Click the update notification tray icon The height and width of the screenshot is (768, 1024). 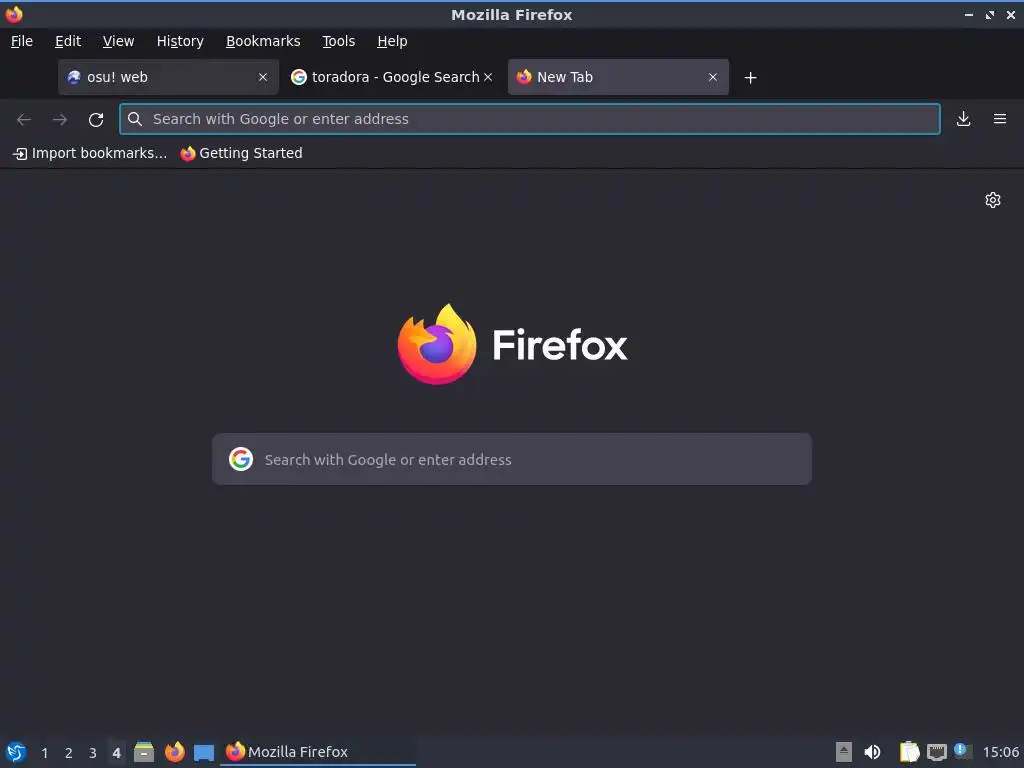(x=963, y=751)
